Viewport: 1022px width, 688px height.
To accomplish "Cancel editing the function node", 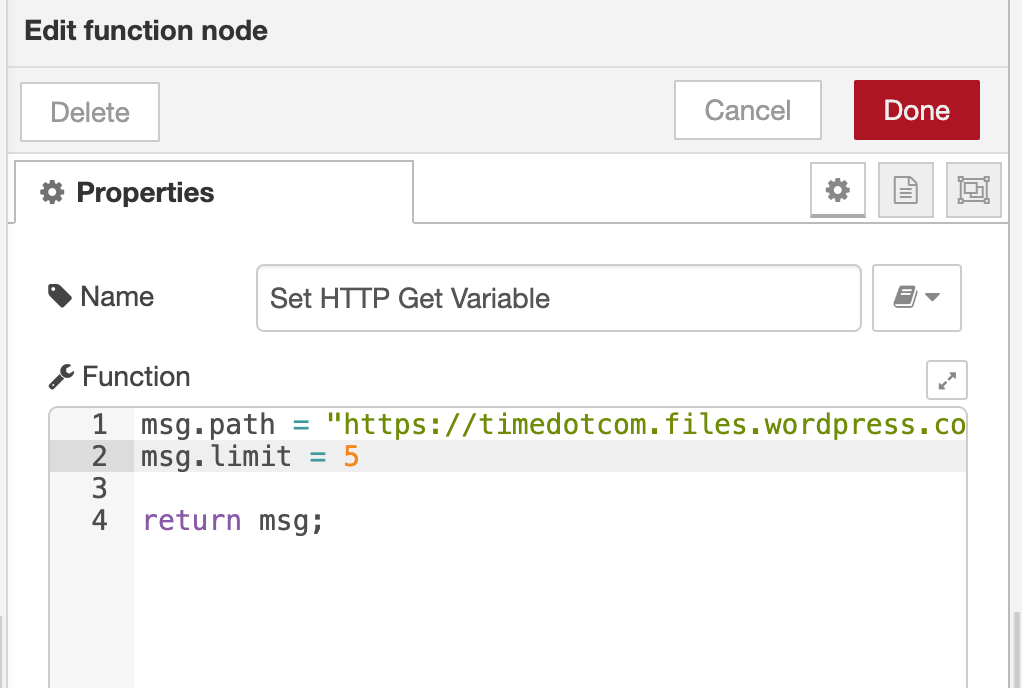I will [x=747, y=110].
